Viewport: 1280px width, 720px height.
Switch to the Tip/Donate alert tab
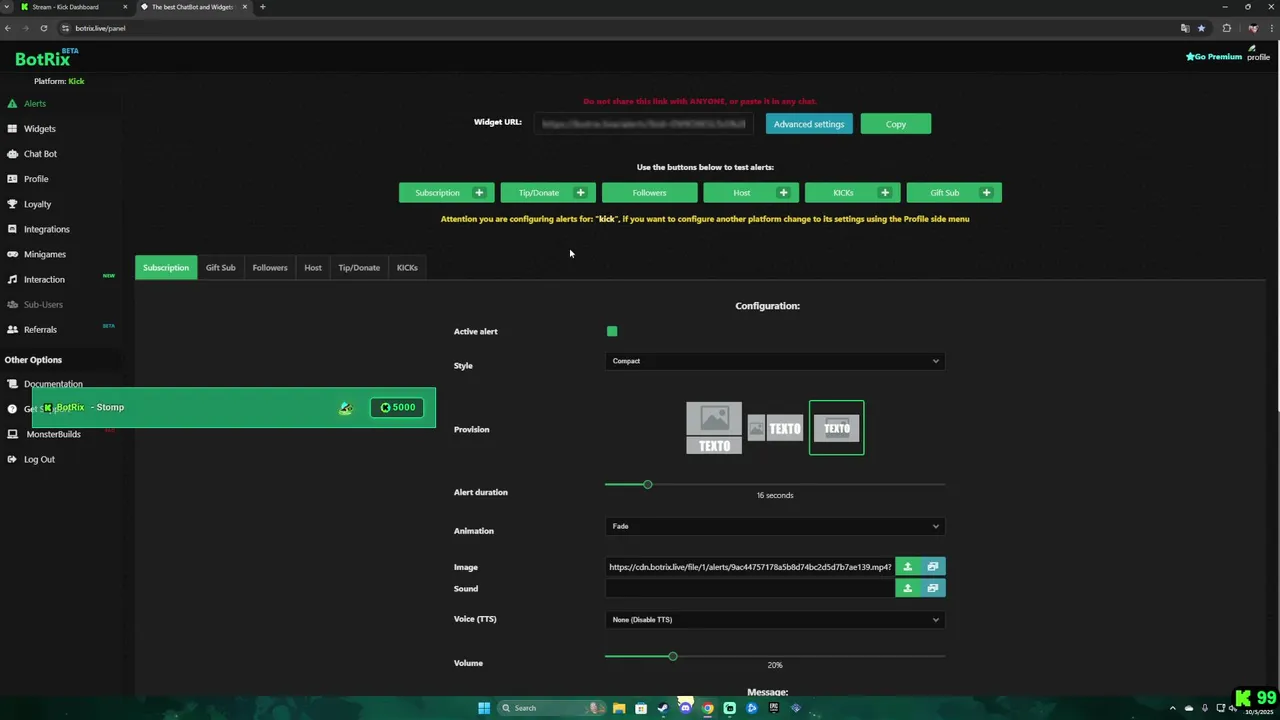359,267
